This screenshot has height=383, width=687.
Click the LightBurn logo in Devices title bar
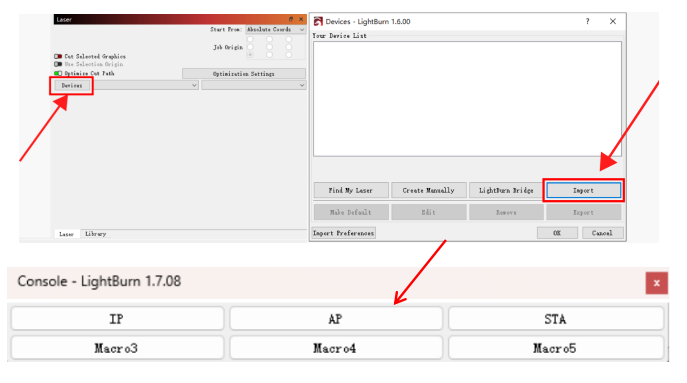coord(318,21)
